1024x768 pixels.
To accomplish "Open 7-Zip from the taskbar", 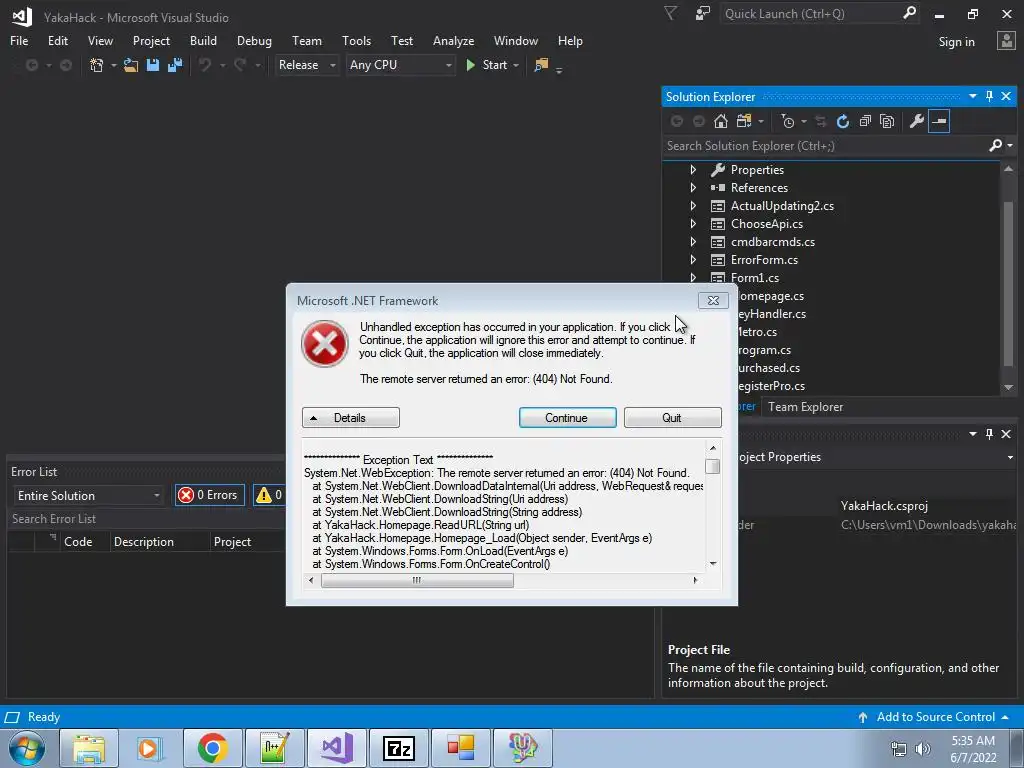I will [x=398, y=748].
